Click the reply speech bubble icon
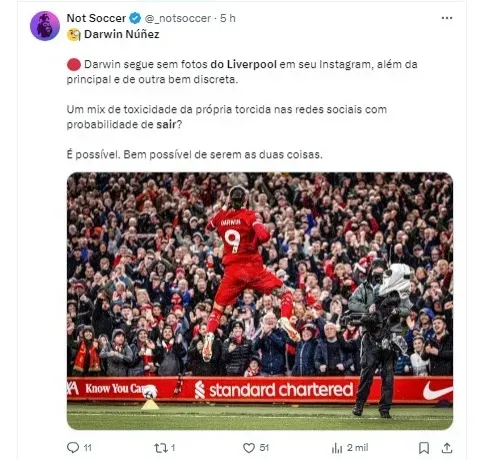Viewport: 489px width, 460px height. click(x=73, y=447)
